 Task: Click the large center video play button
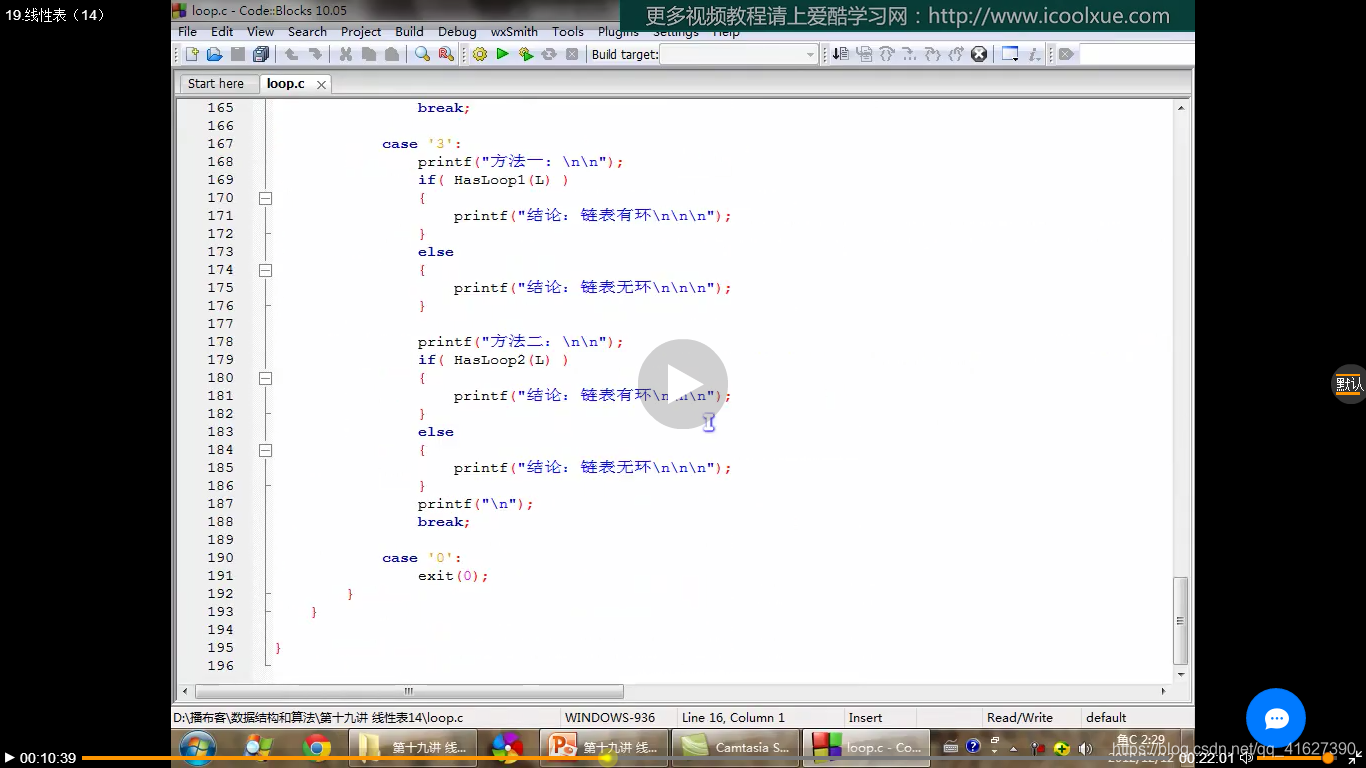[683, 384]
